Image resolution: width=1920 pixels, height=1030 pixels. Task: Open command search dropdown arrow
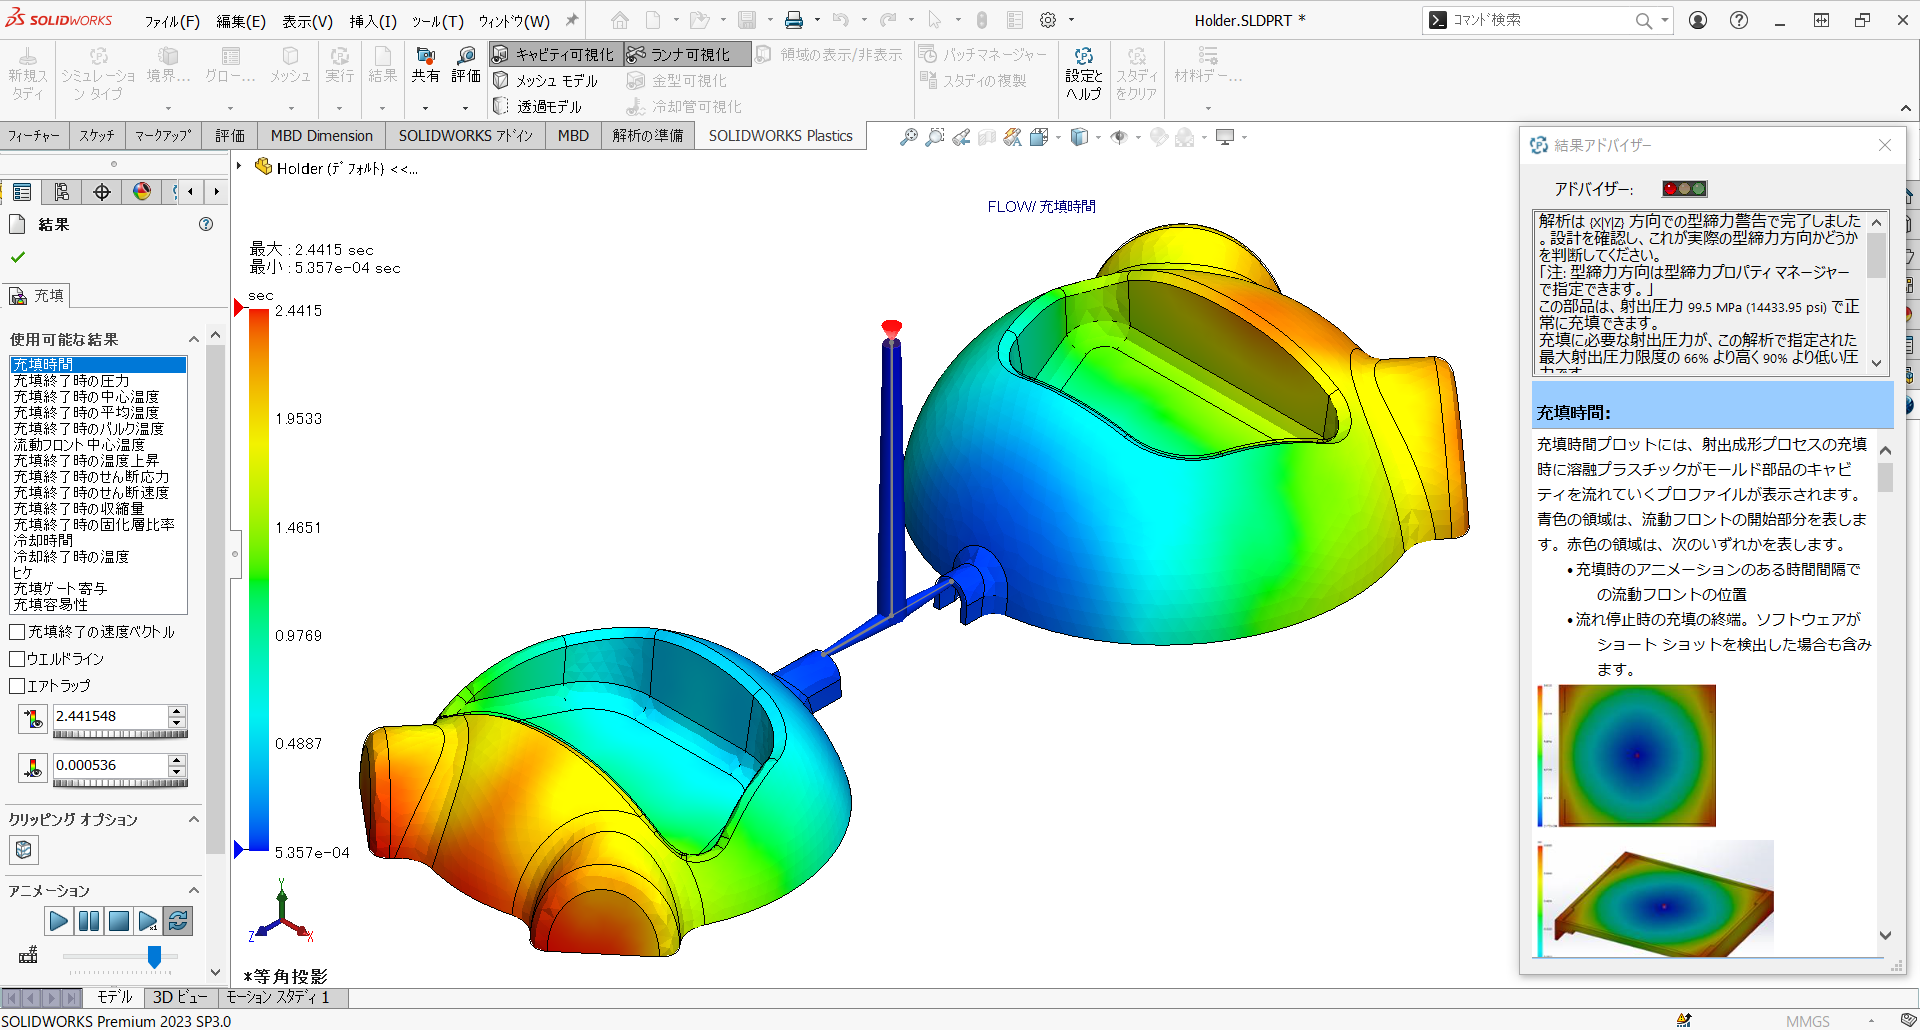[x=1664, y=20]
